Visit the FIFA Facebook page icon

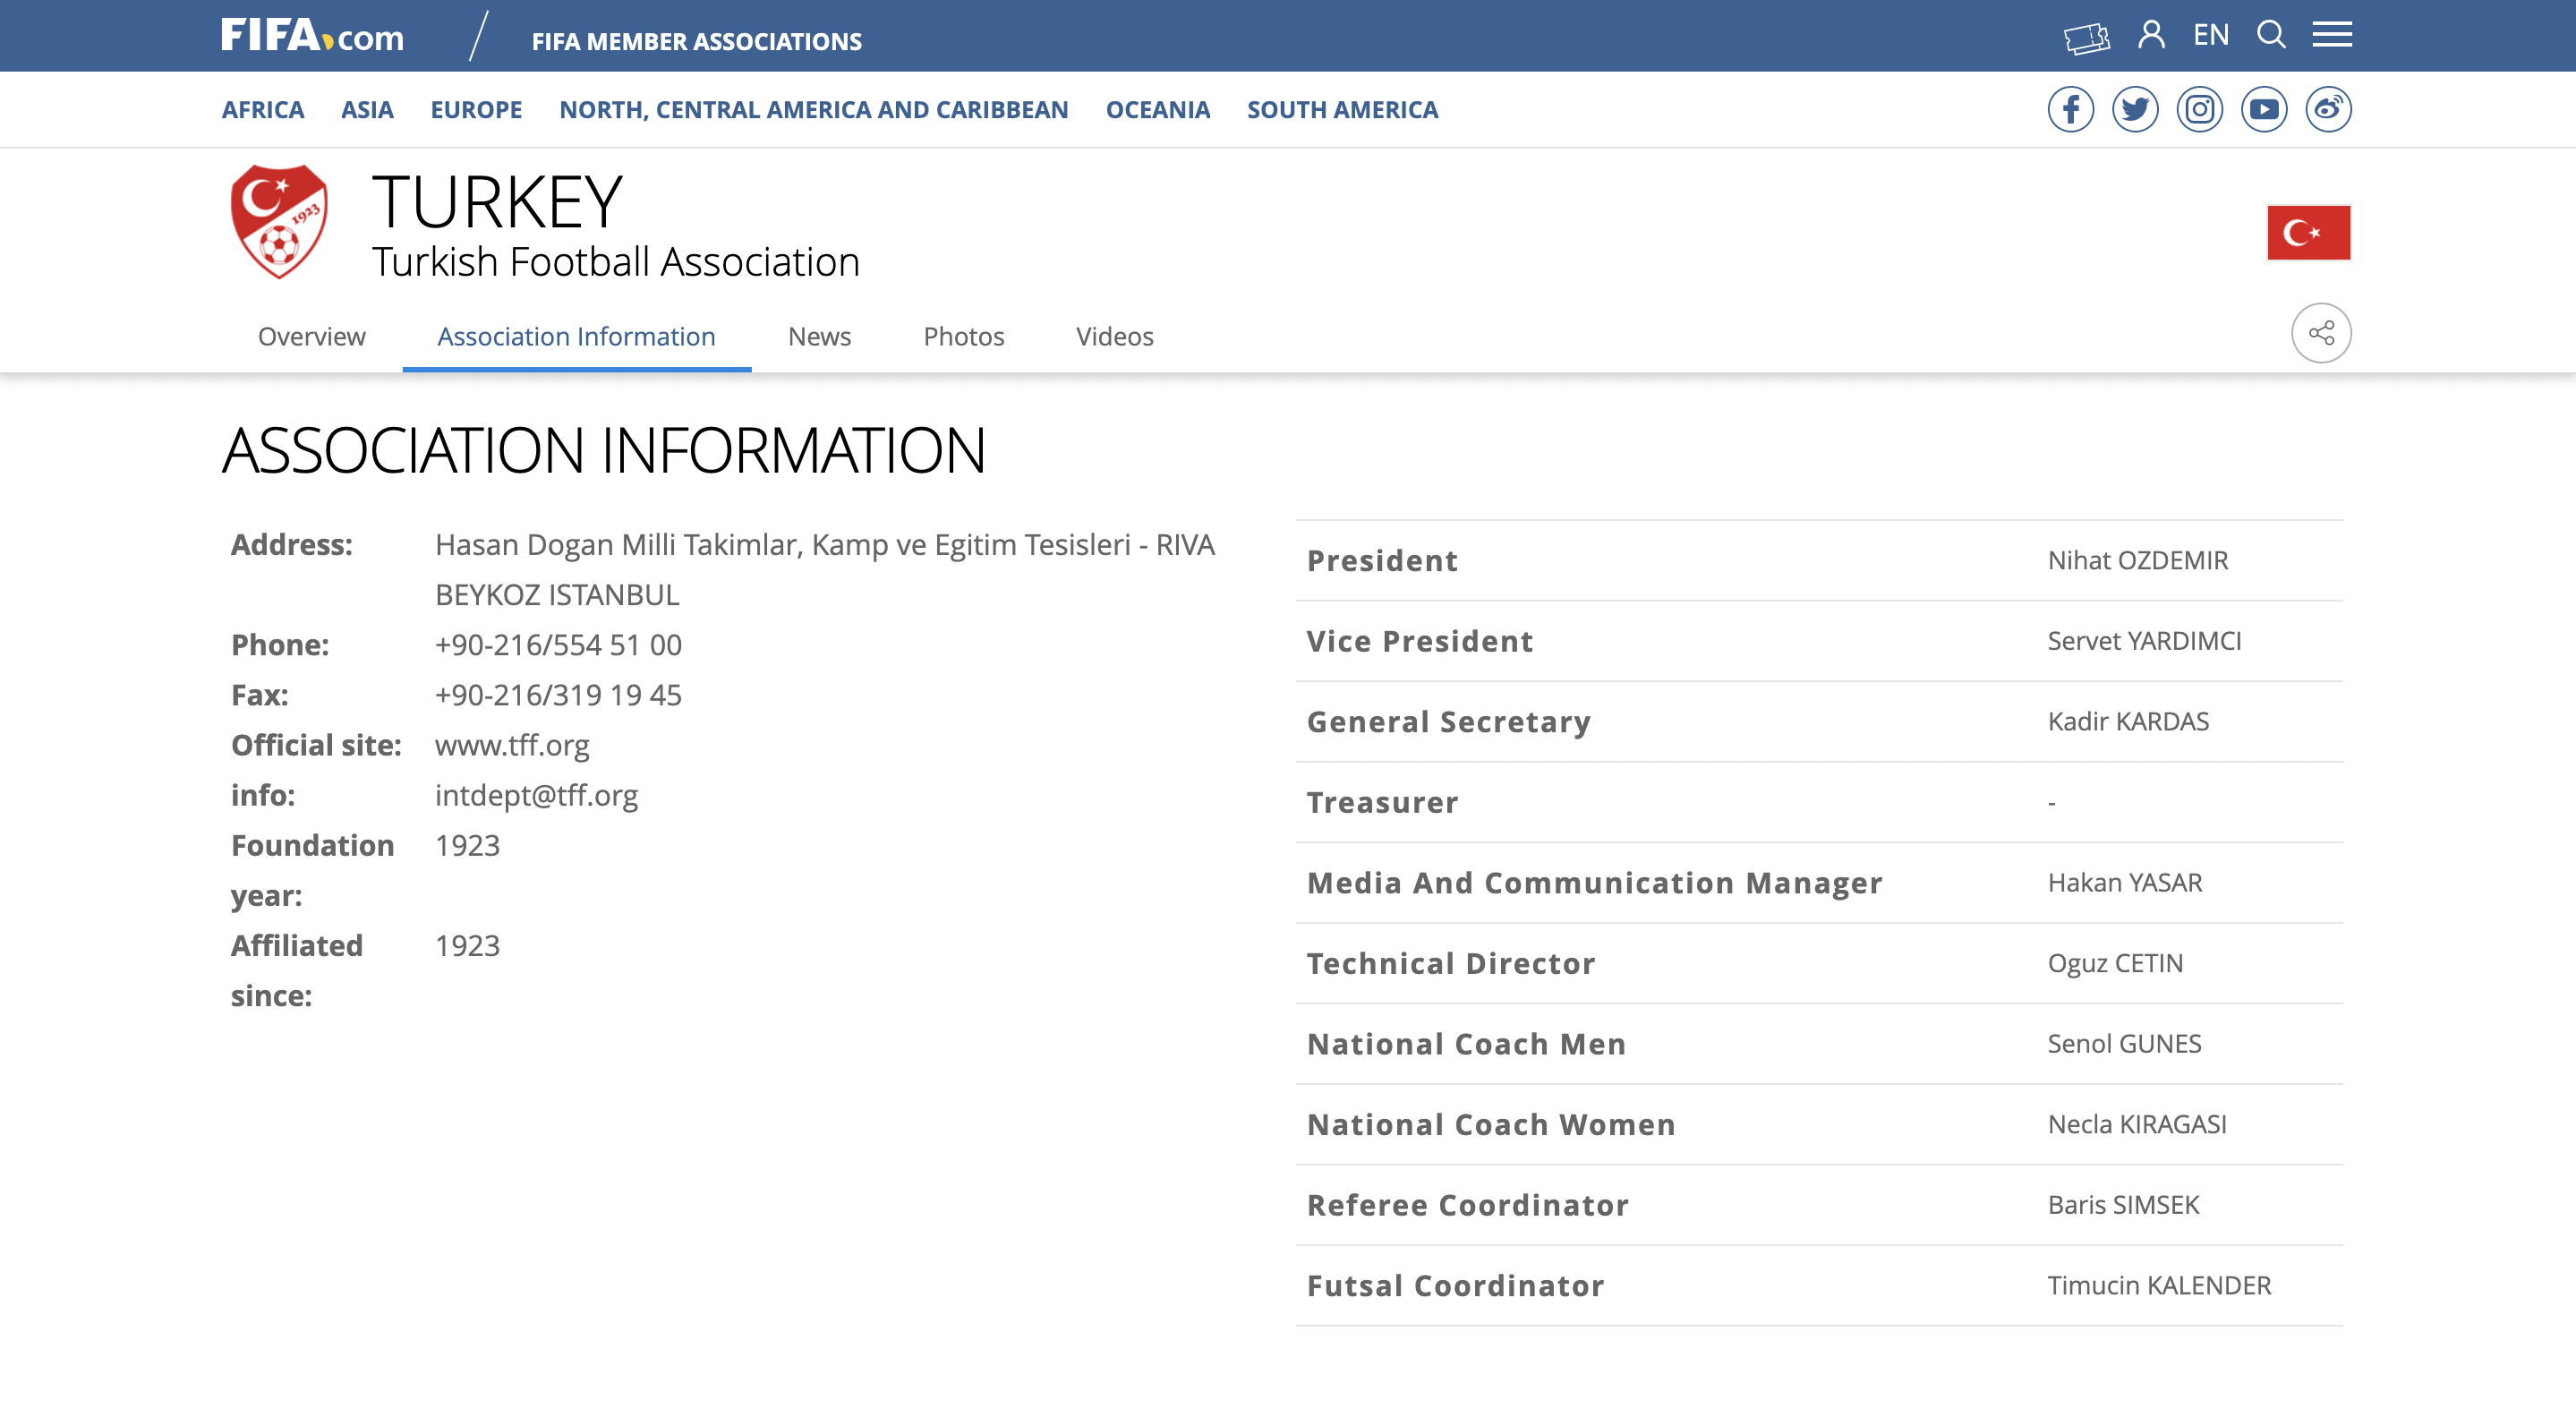pyautogui.click(x=2070, y=109)
